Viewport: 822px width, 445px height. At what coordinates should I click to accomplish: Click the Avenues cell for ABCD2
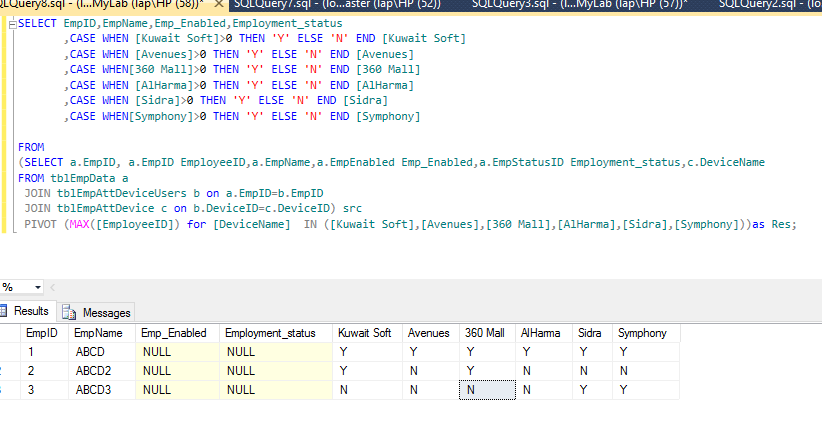[x=431, y=371]
